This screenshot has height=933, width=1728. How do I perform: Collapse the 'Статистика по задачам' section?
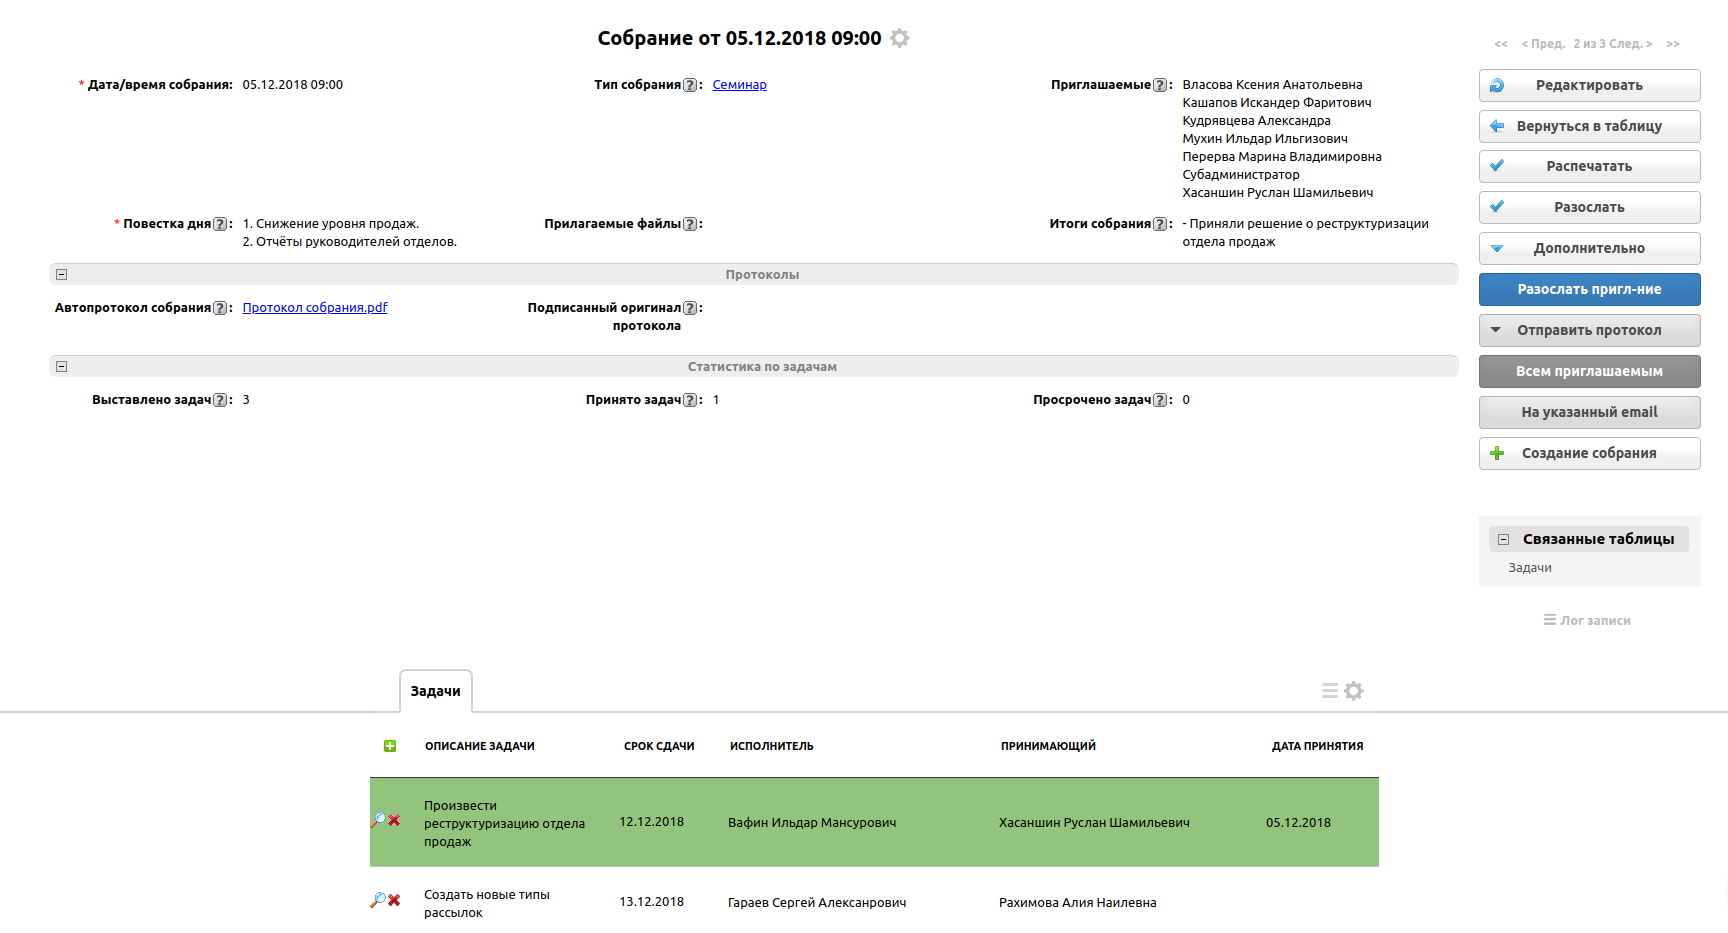[x=61, y=366]
